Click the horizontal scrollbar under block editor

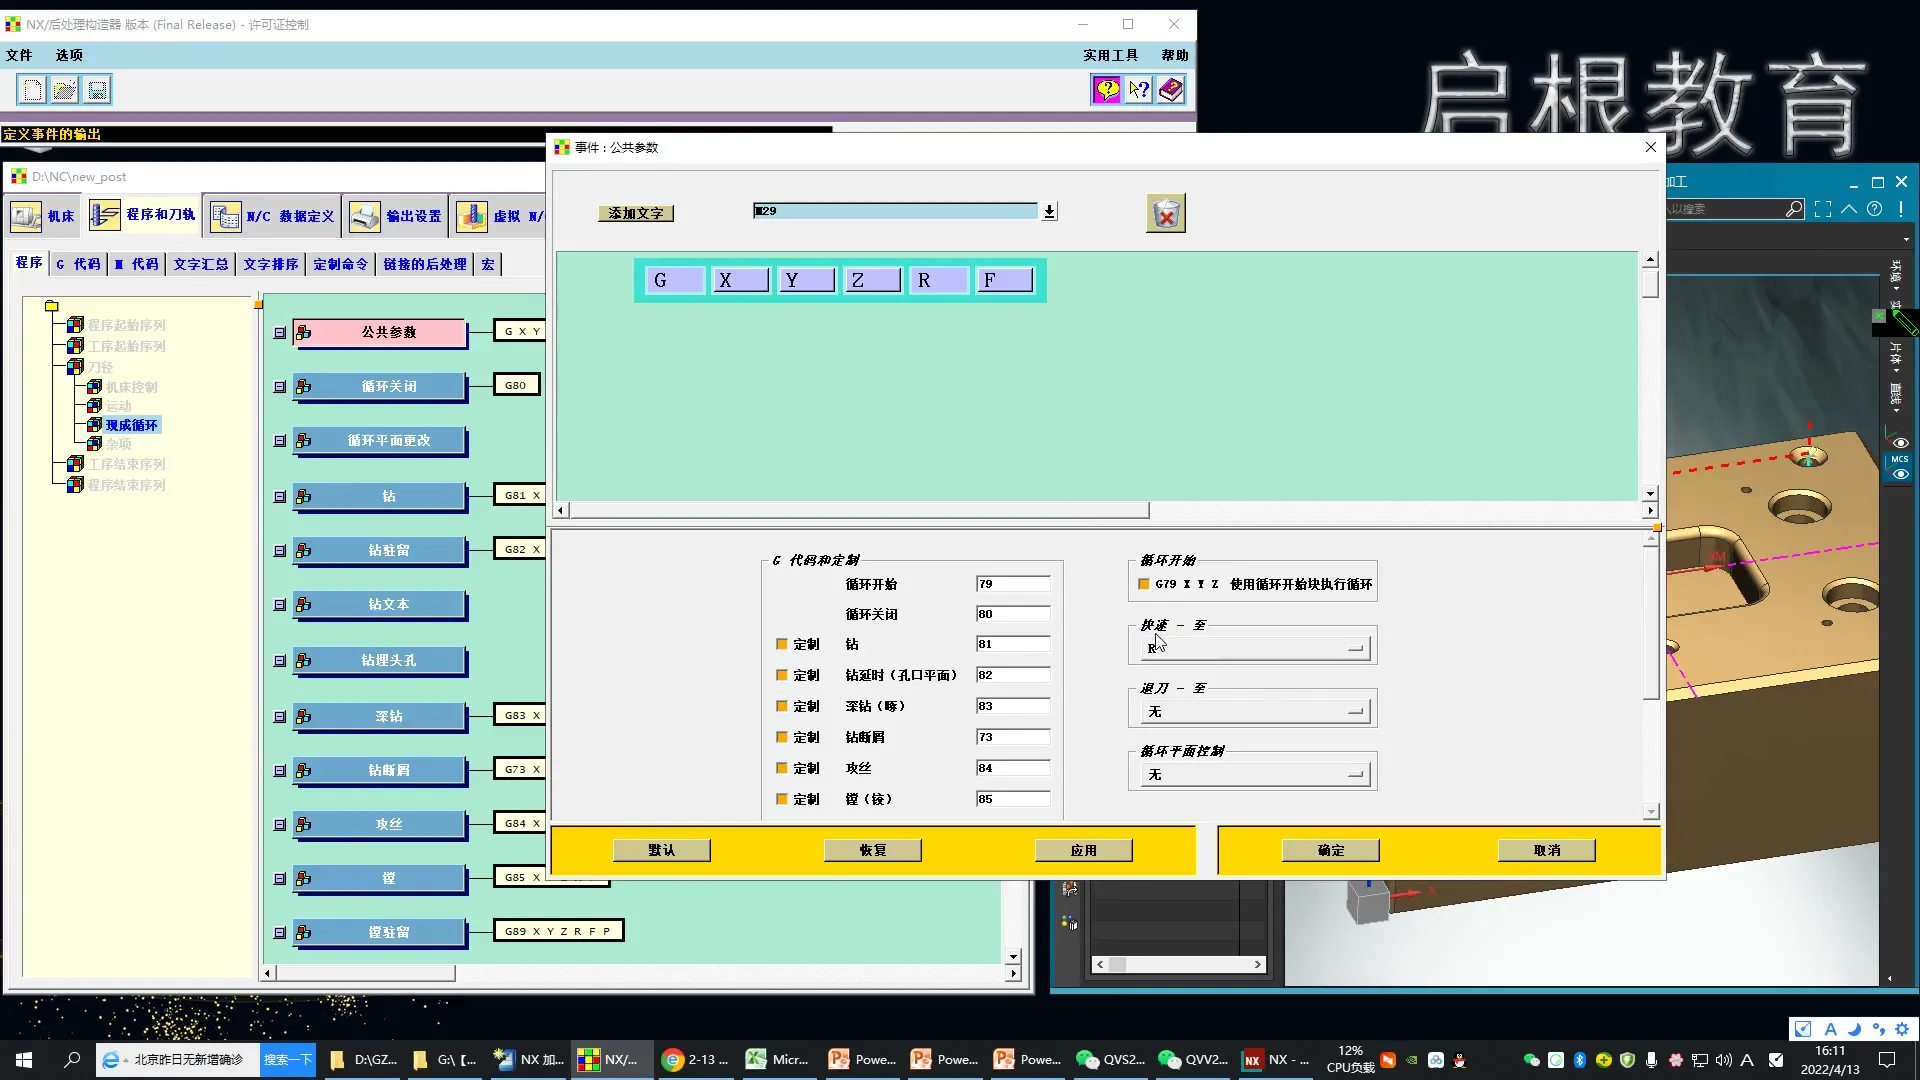coord(860,510)
